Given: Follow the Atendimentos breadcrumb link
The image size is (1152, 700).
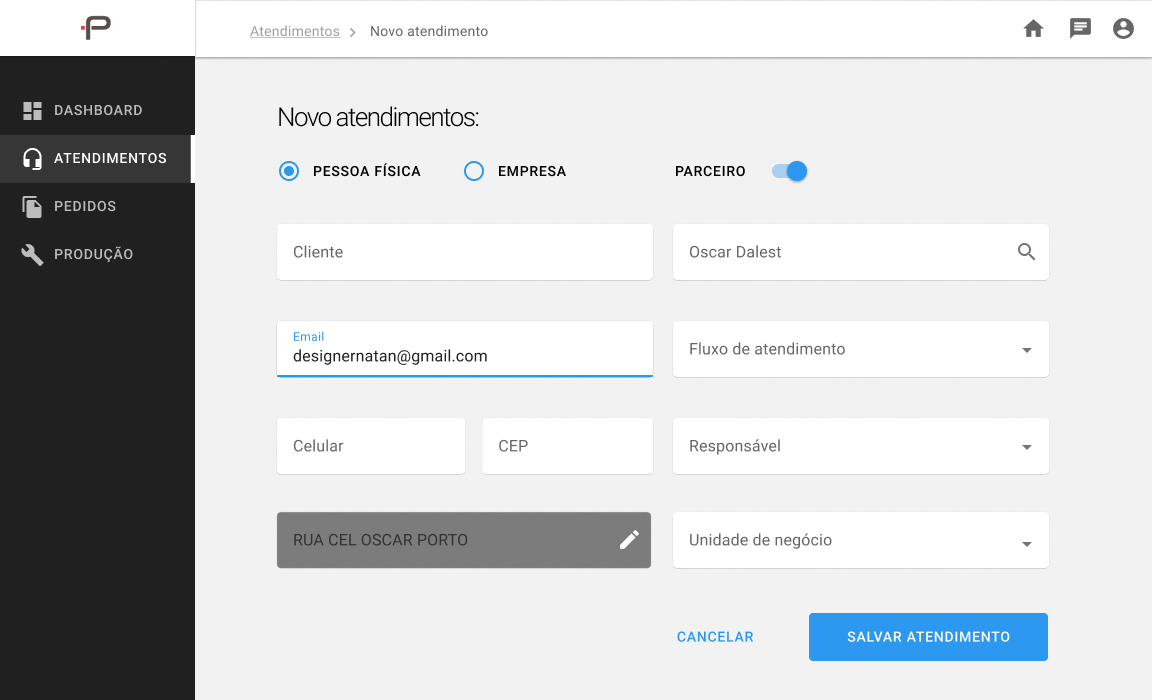Looking at the screenshot, I should point(295,31).
